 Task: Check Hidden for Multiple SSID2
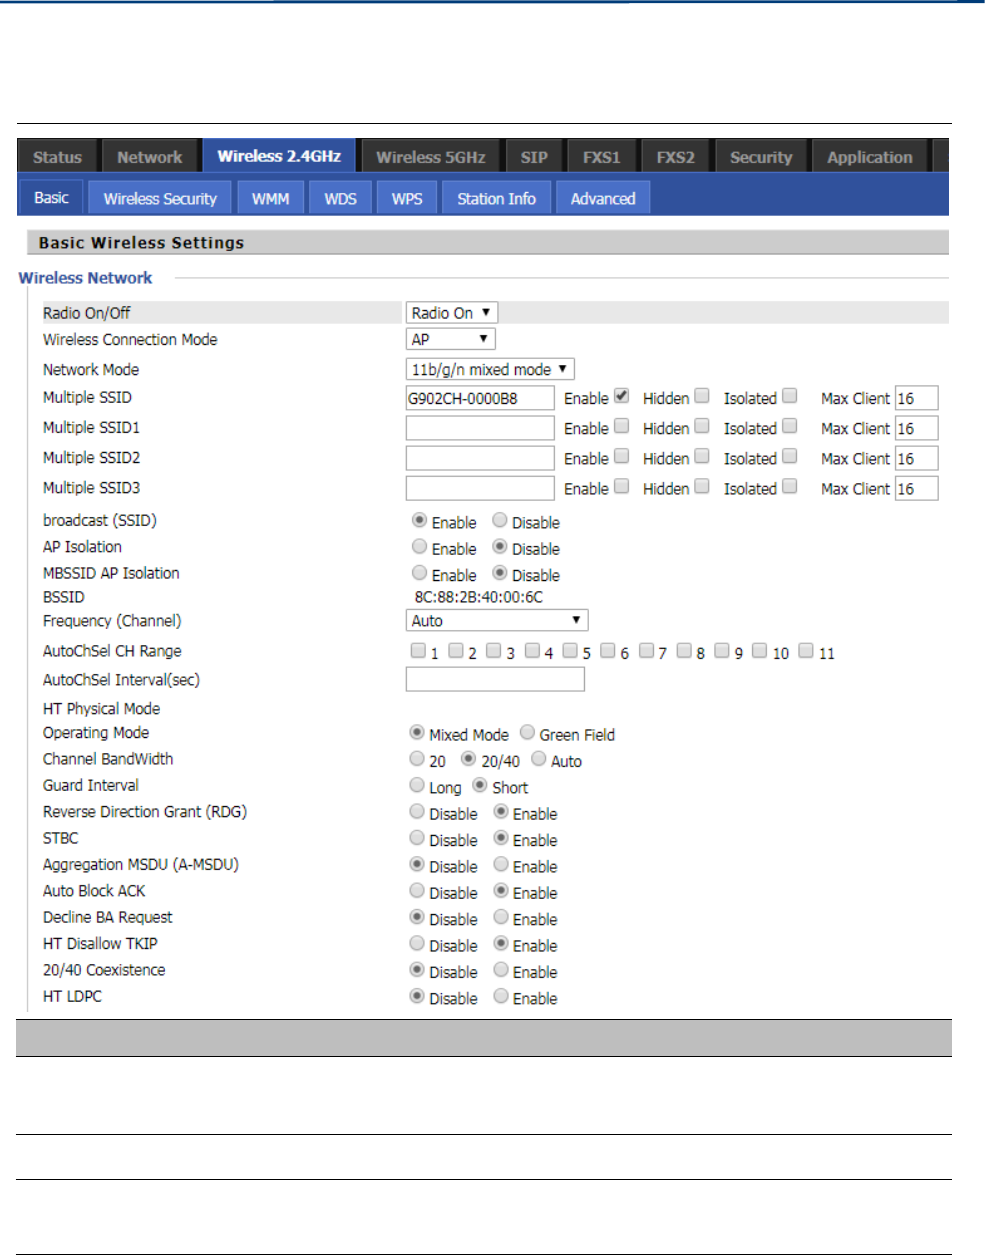click(x=702, y=456)
